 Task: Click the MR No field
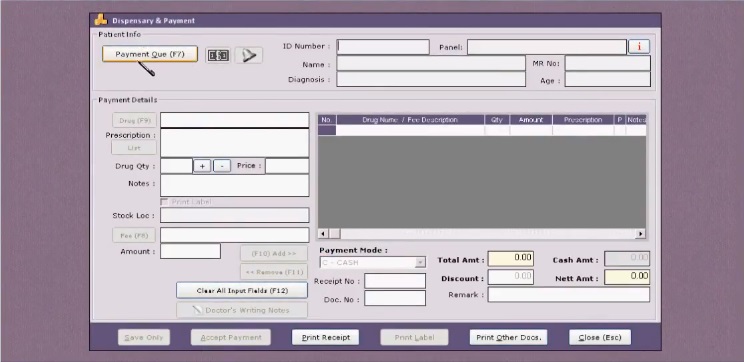(x=607, y=64)
